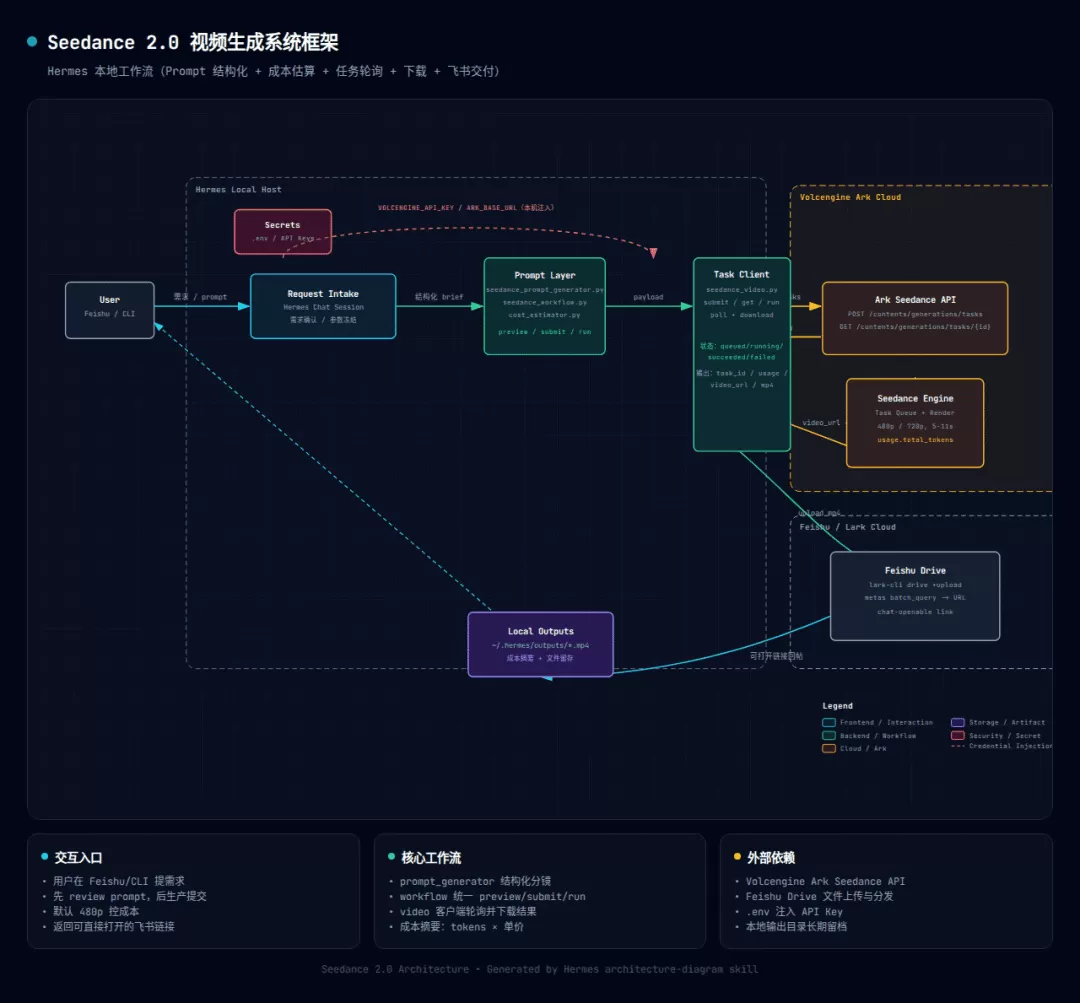Click the "video_url" edge label
This screenshot has height=1003, width=1080.
click(821, 422)
